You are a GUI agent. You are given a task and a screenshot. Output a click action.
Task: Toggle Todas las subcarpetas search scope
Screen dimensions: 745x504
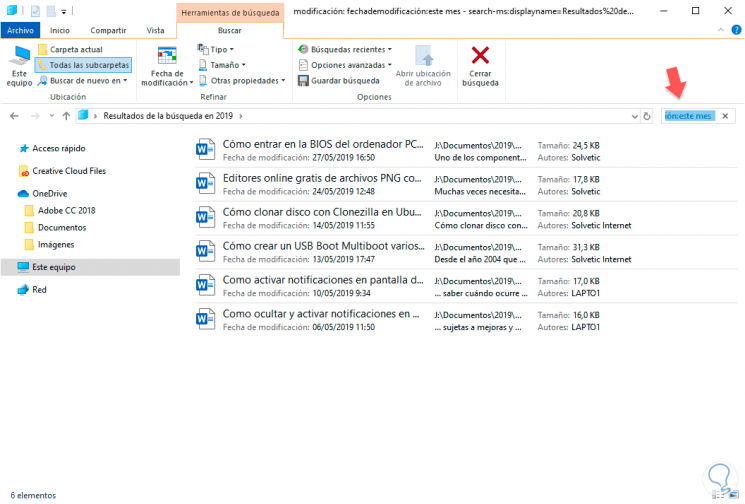point(84,65)
